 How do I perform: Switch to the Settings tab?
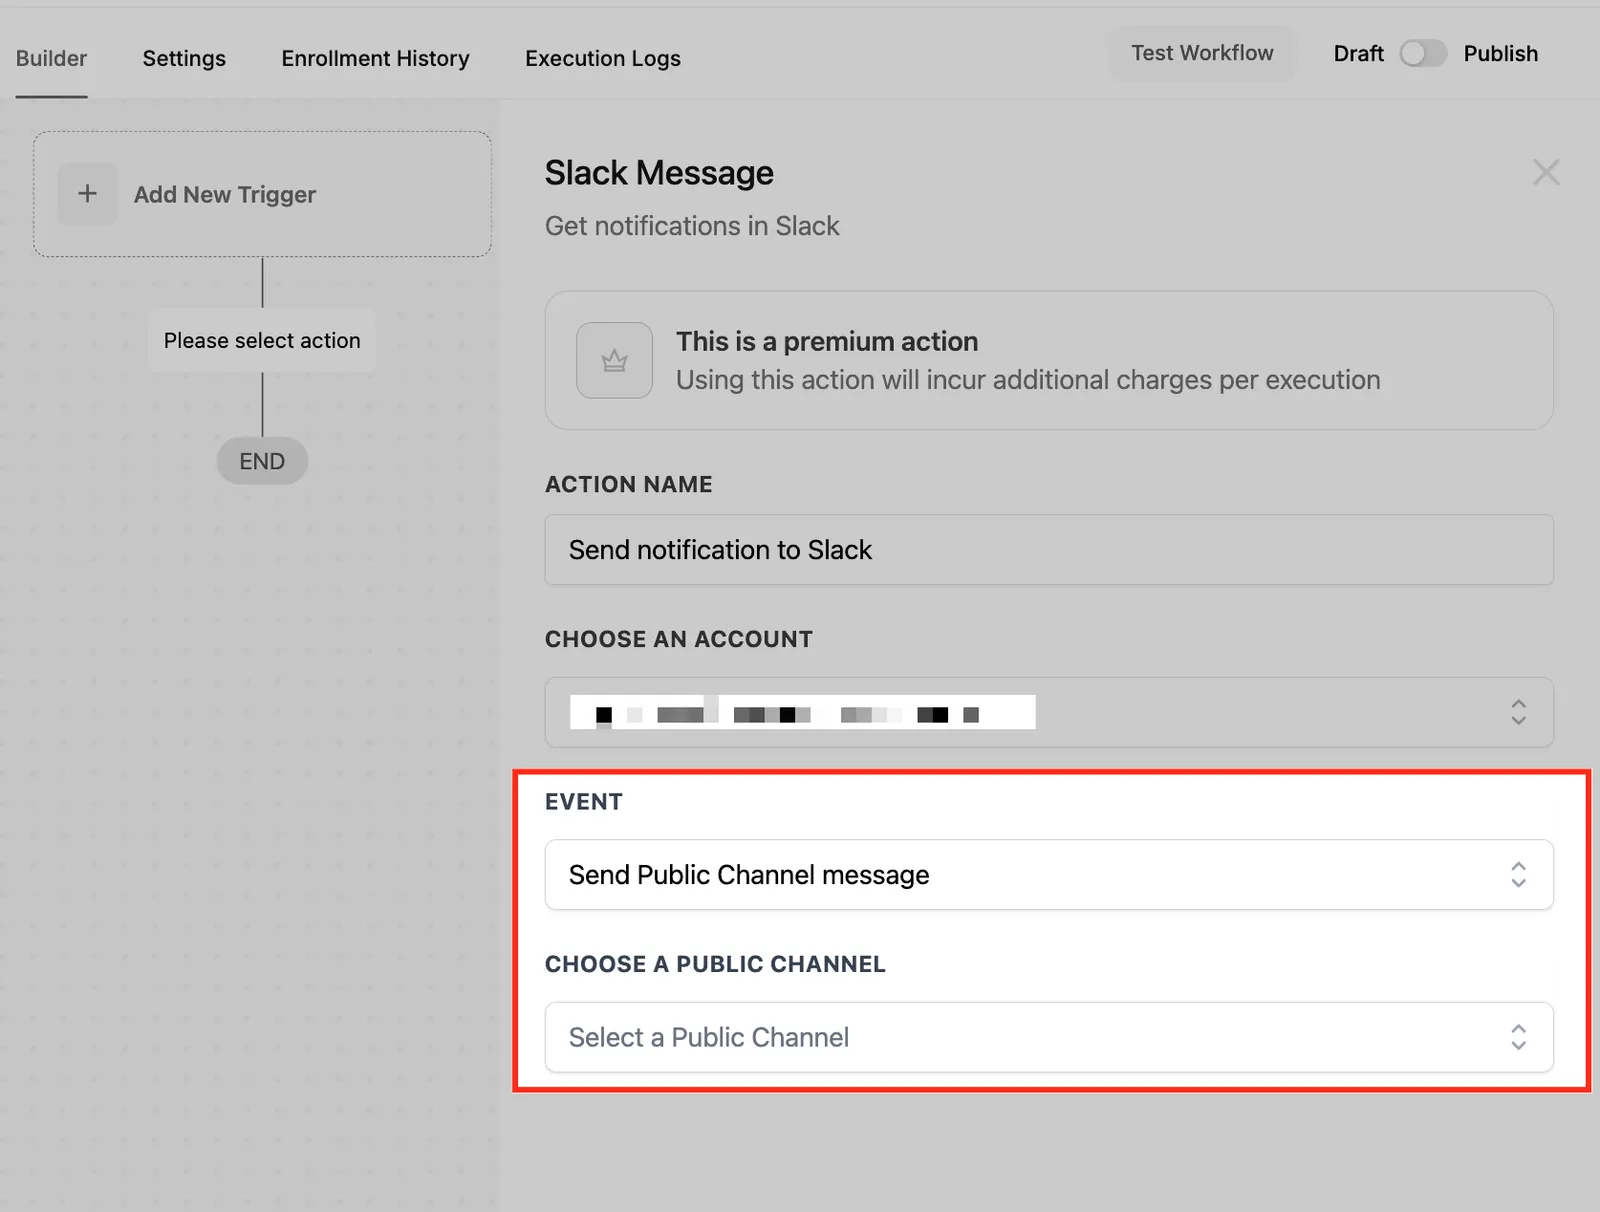point(184,58)
